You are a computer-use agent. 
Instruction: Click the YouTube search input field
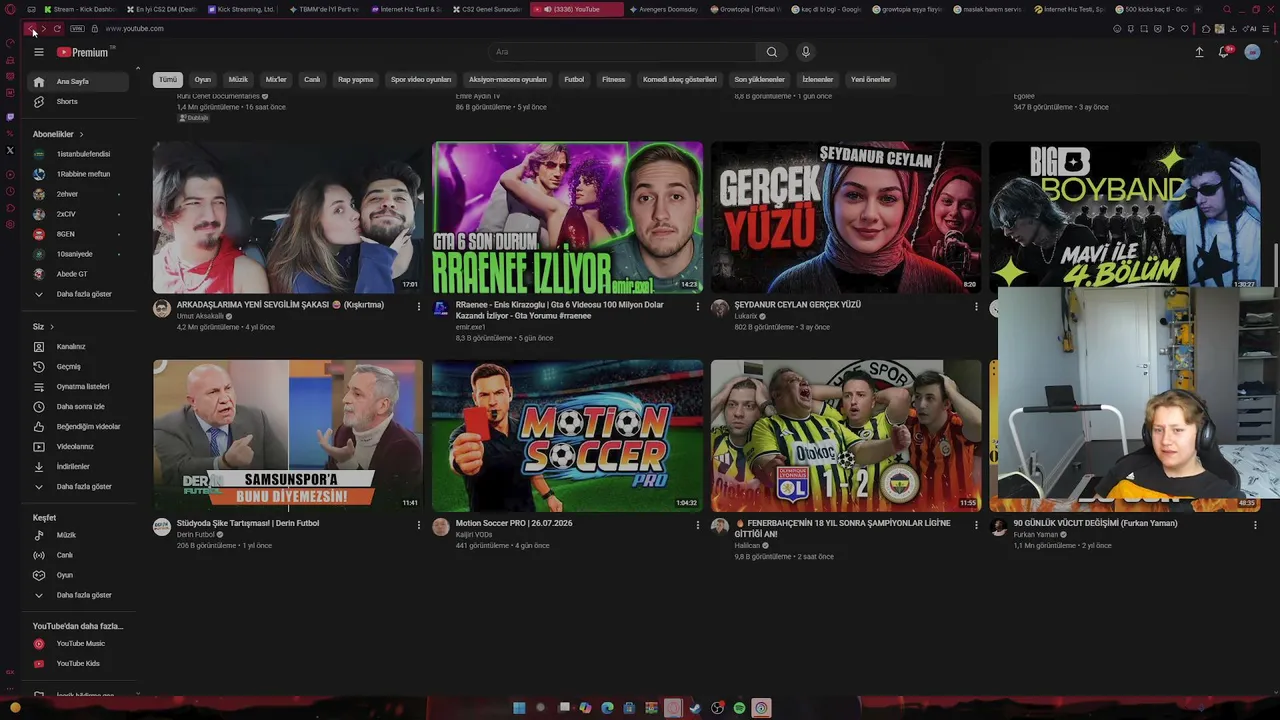click(x=622, y=52)
